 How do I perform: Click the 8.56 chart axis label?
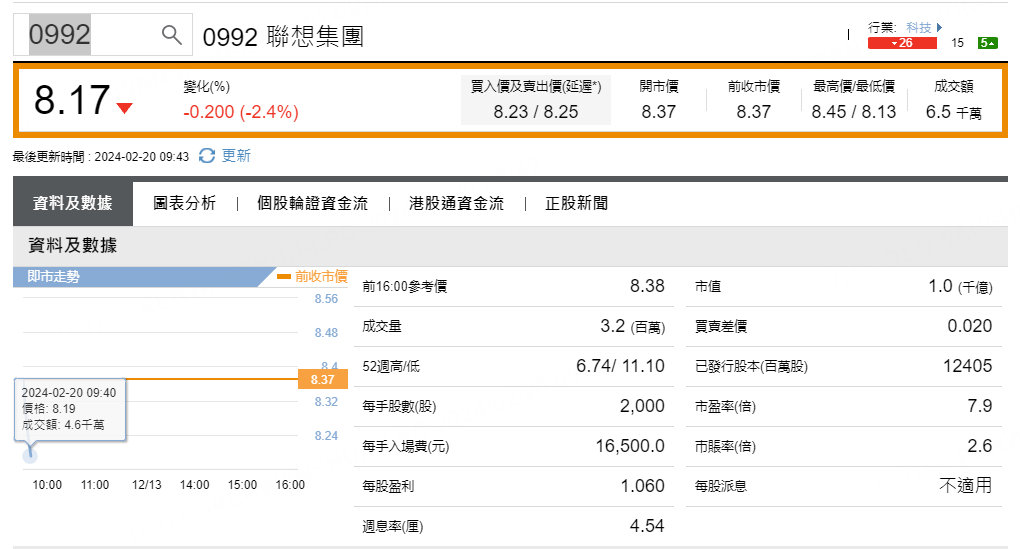[326, 299]
